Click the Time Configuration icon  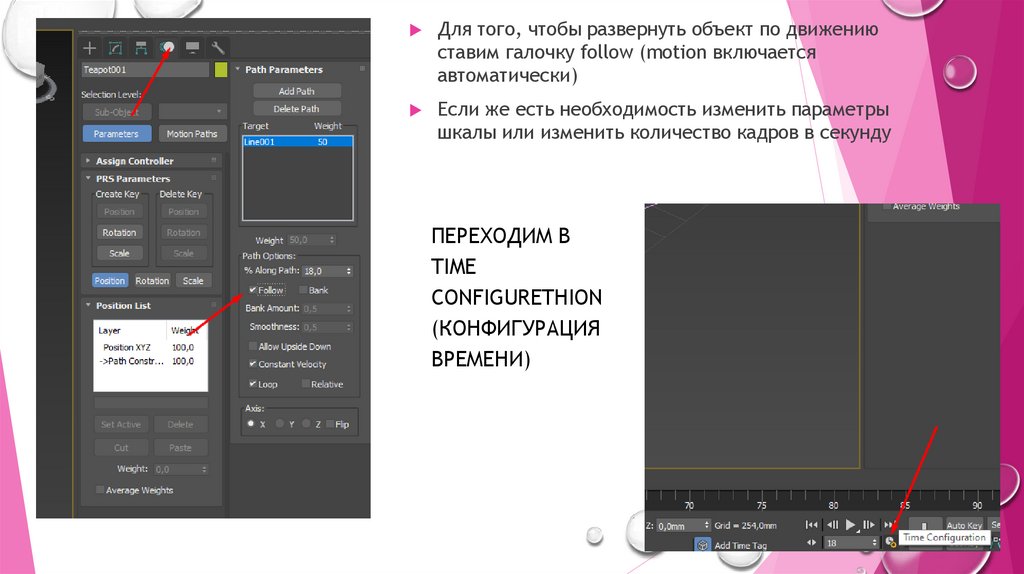[x=890, y=542]
